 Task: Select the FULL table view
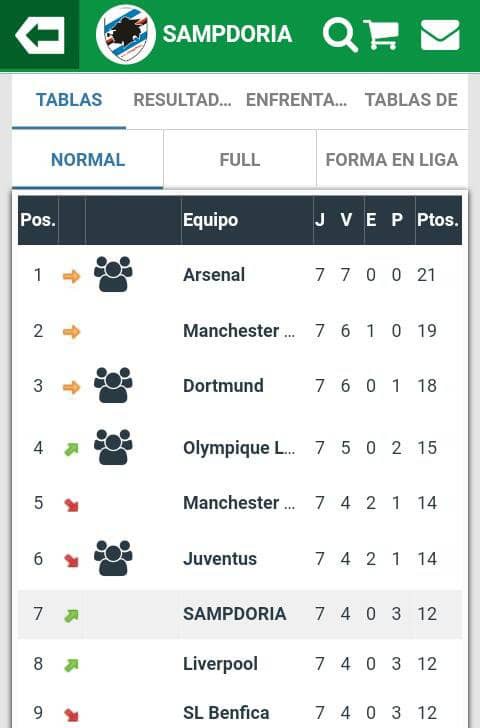pos(240,160)
